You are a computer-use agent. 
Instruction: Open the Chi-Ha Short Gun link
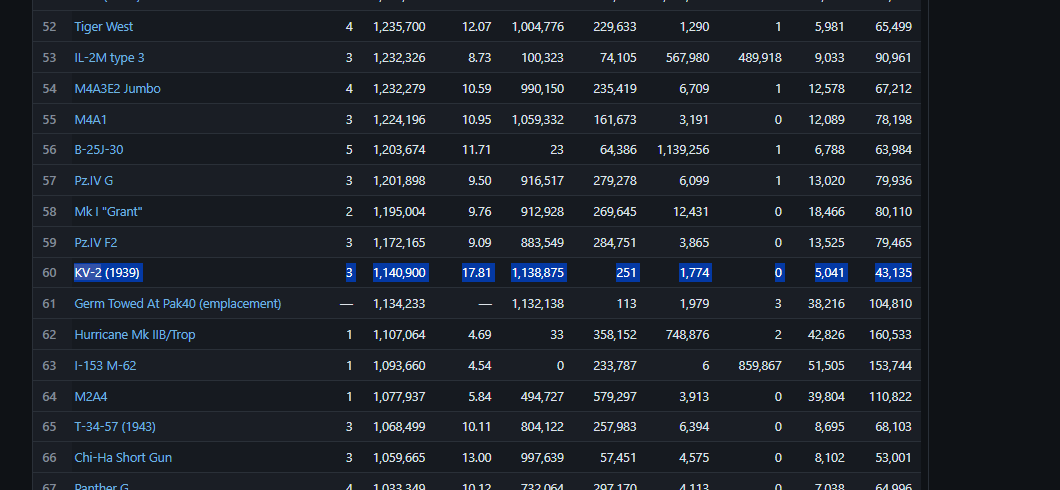pyautogui.click(x=123, y=458)
